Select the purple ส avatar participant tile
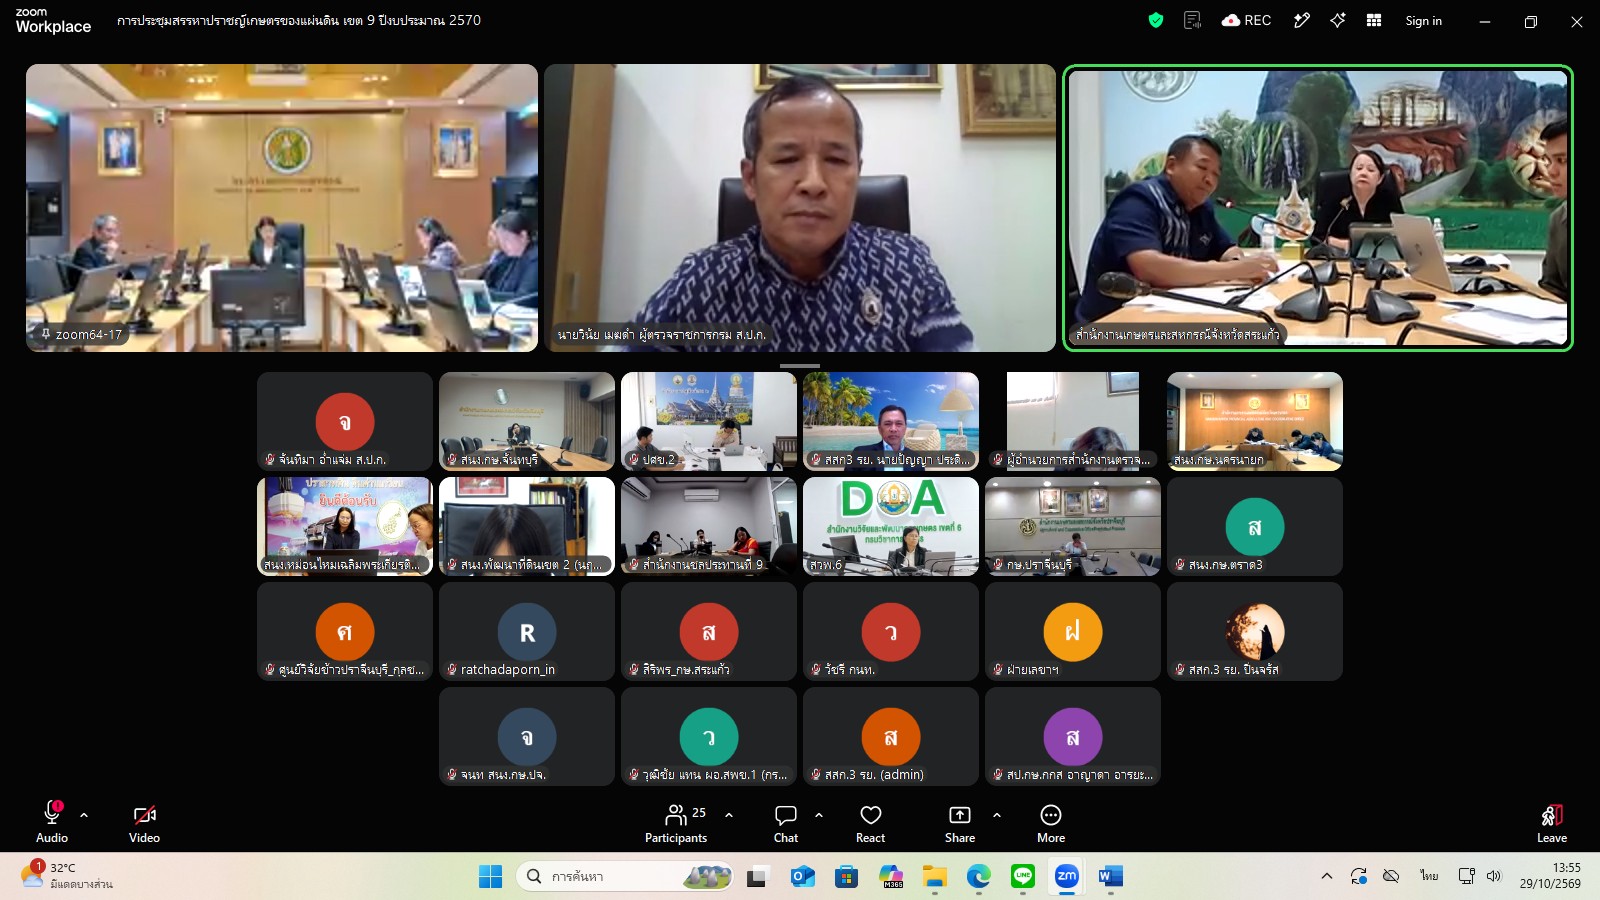The height and width of the screenshot is (900, 1600). pos(1073,737)
